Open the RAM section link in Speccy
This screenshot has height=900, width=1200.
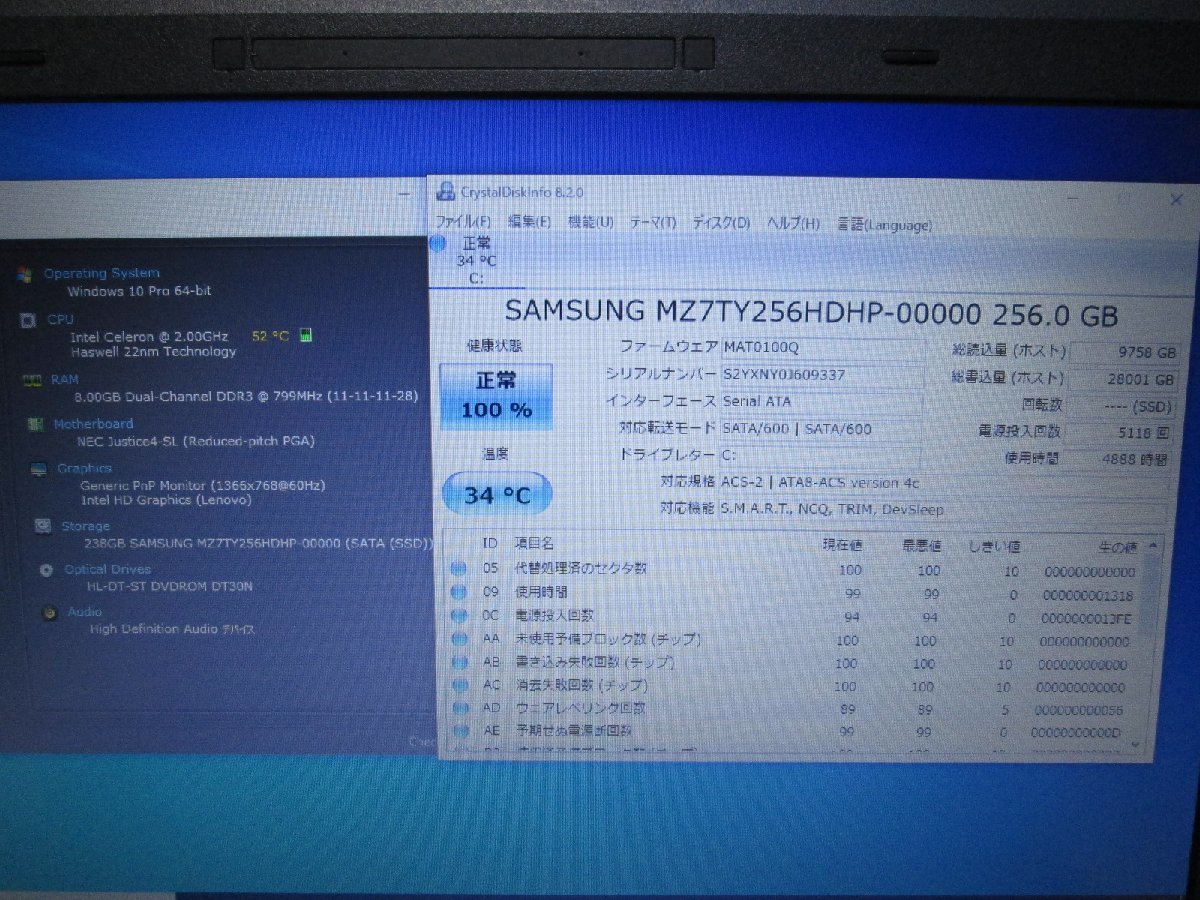(64, 380)
